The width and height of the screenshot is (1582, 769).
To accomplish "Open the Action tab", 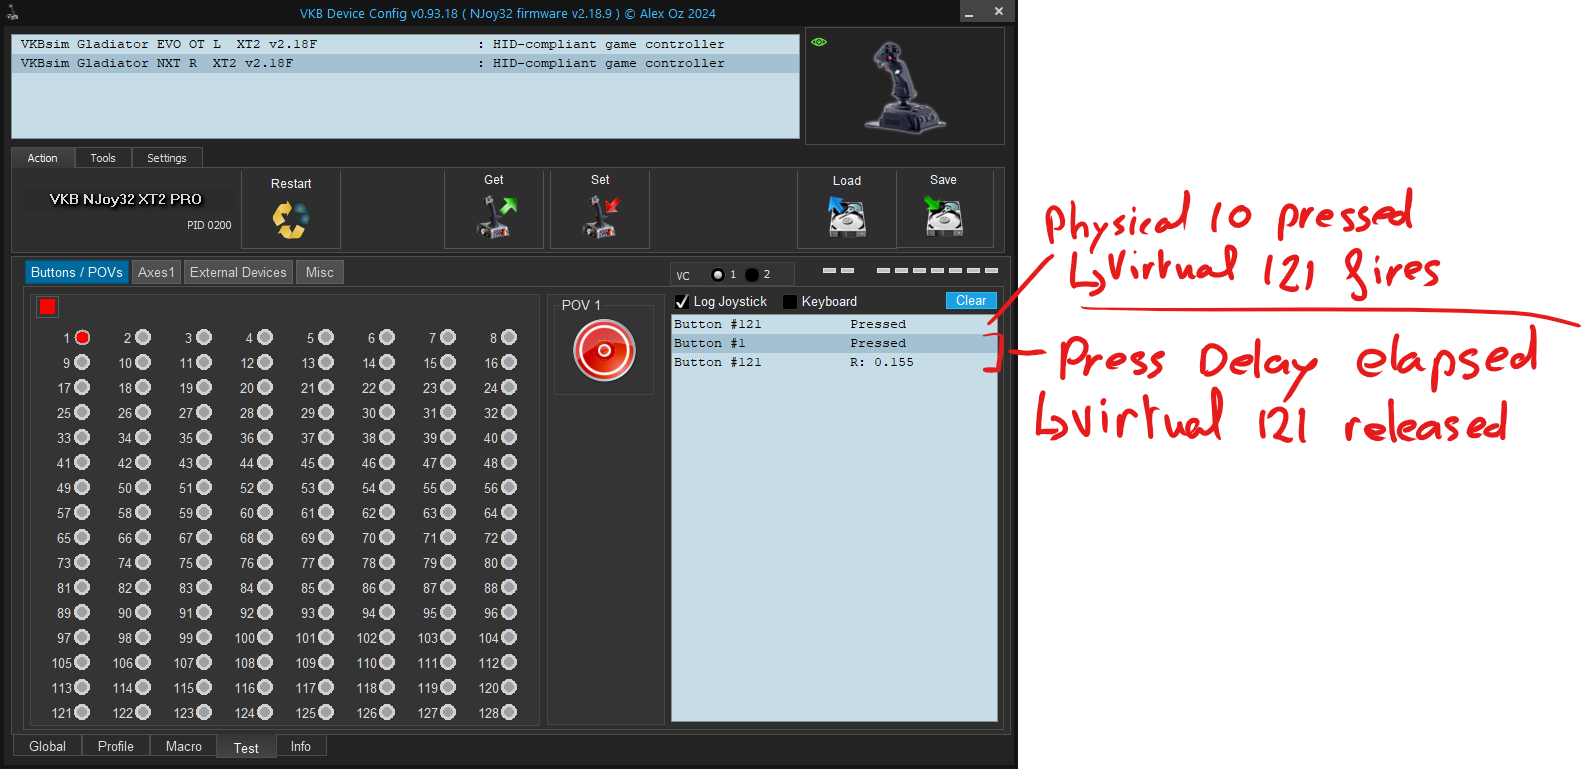I will (42, 158).
